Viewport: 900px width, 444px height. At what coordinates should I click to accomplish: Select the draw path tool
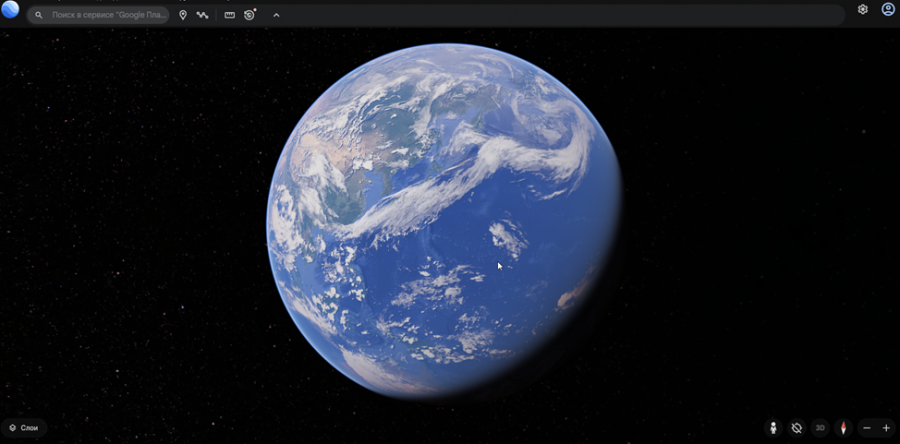pos(202,15)
